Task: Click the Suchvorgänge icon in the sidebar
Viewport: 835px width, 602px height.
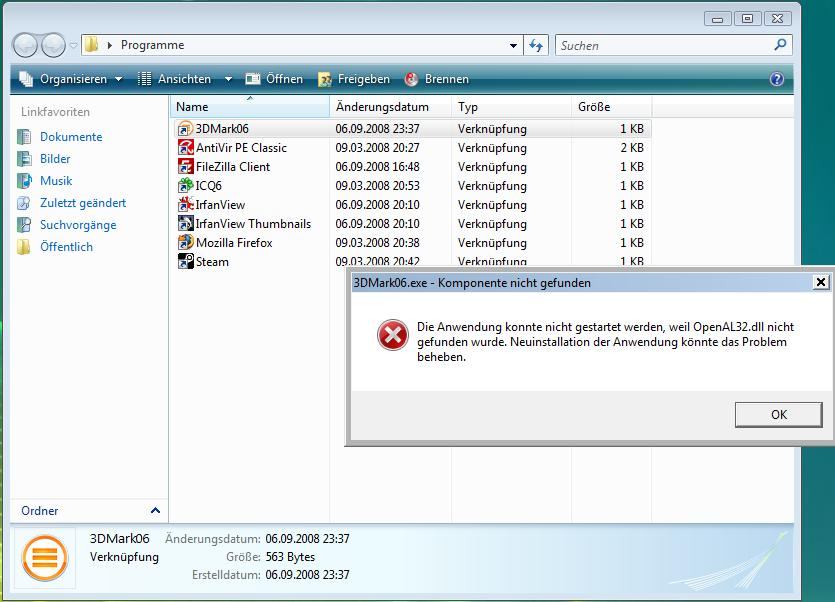Action: (24, 225)
